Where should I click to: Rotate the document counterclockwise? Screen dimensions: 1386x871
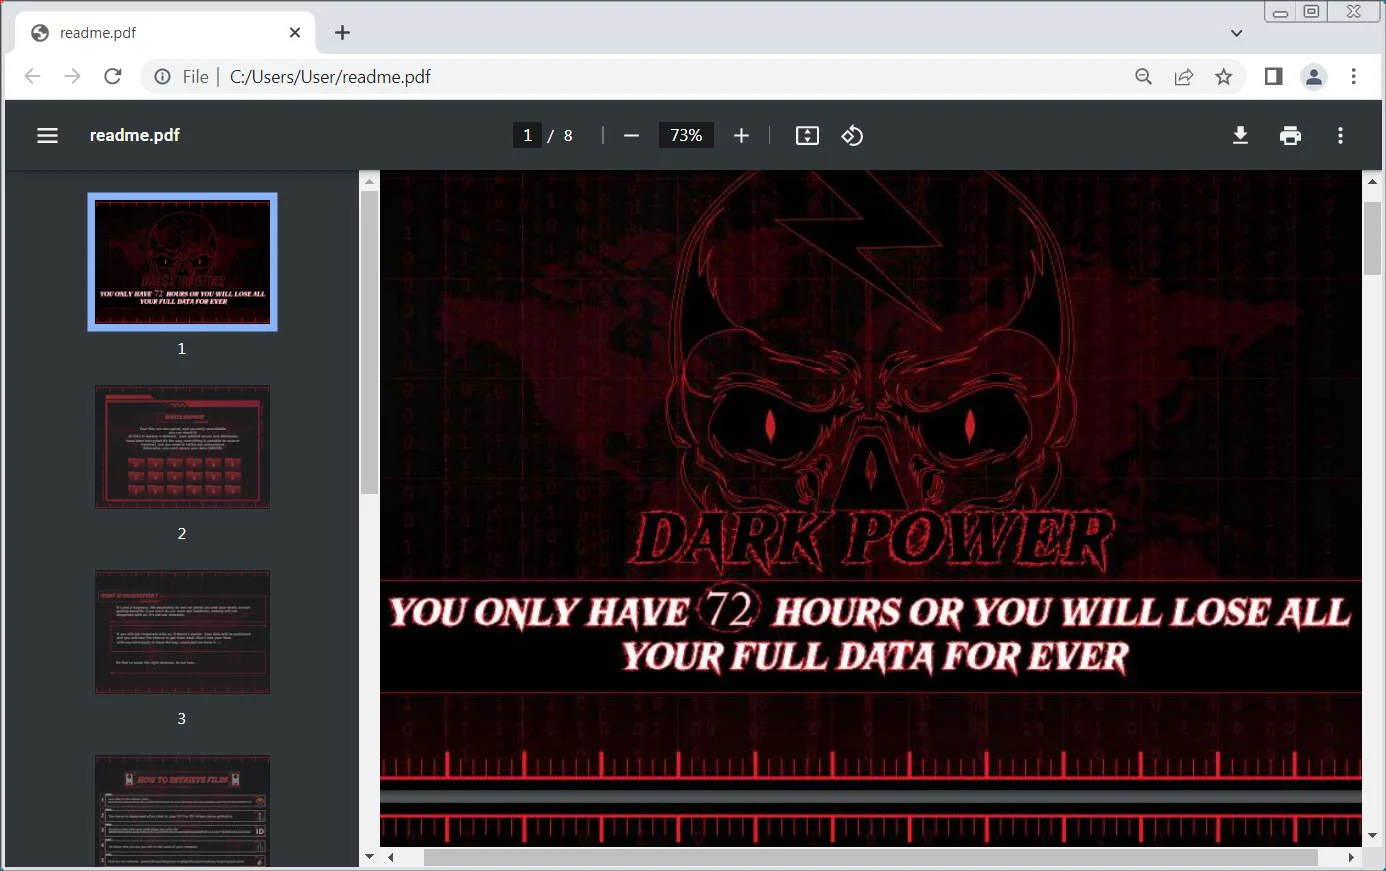pos(852,136)
